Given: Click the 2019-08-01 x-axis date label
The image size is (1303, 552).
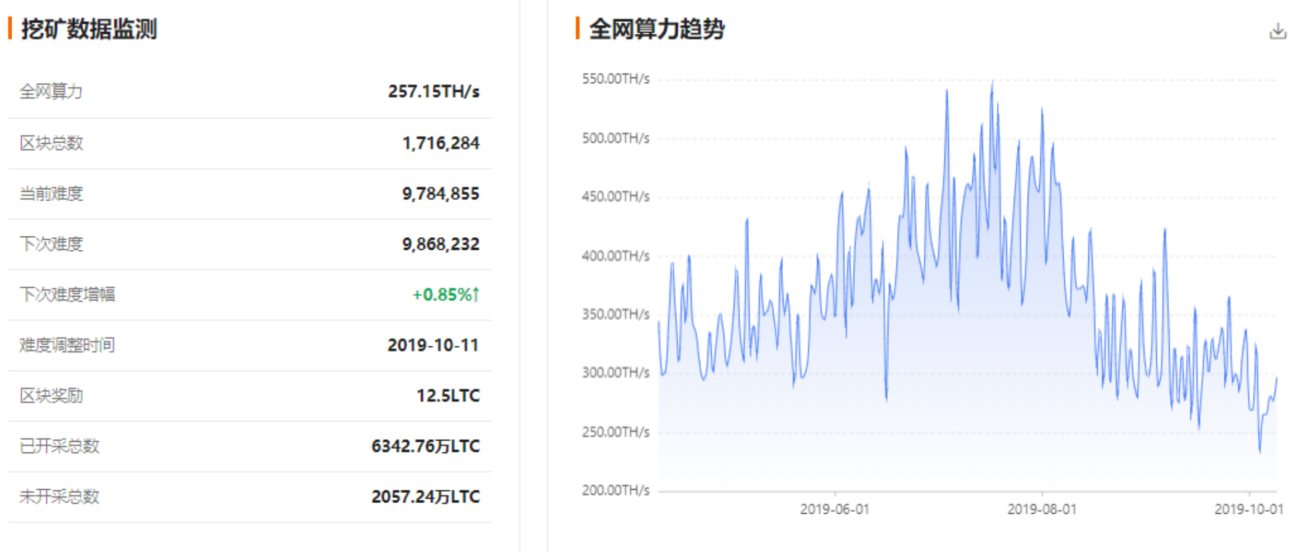Looking at the screenshot, I should click(1042, 509).
